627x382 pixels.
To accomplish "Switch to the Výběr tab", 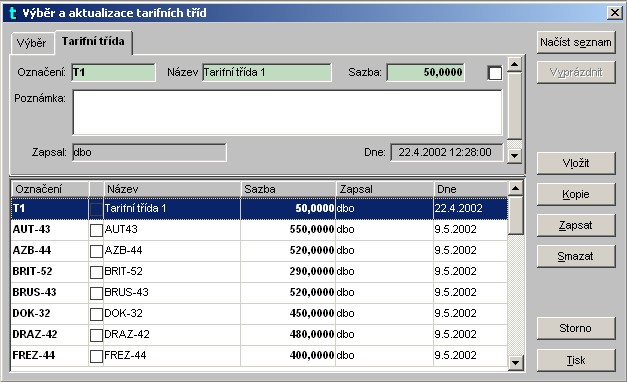I will pos(32,43).
